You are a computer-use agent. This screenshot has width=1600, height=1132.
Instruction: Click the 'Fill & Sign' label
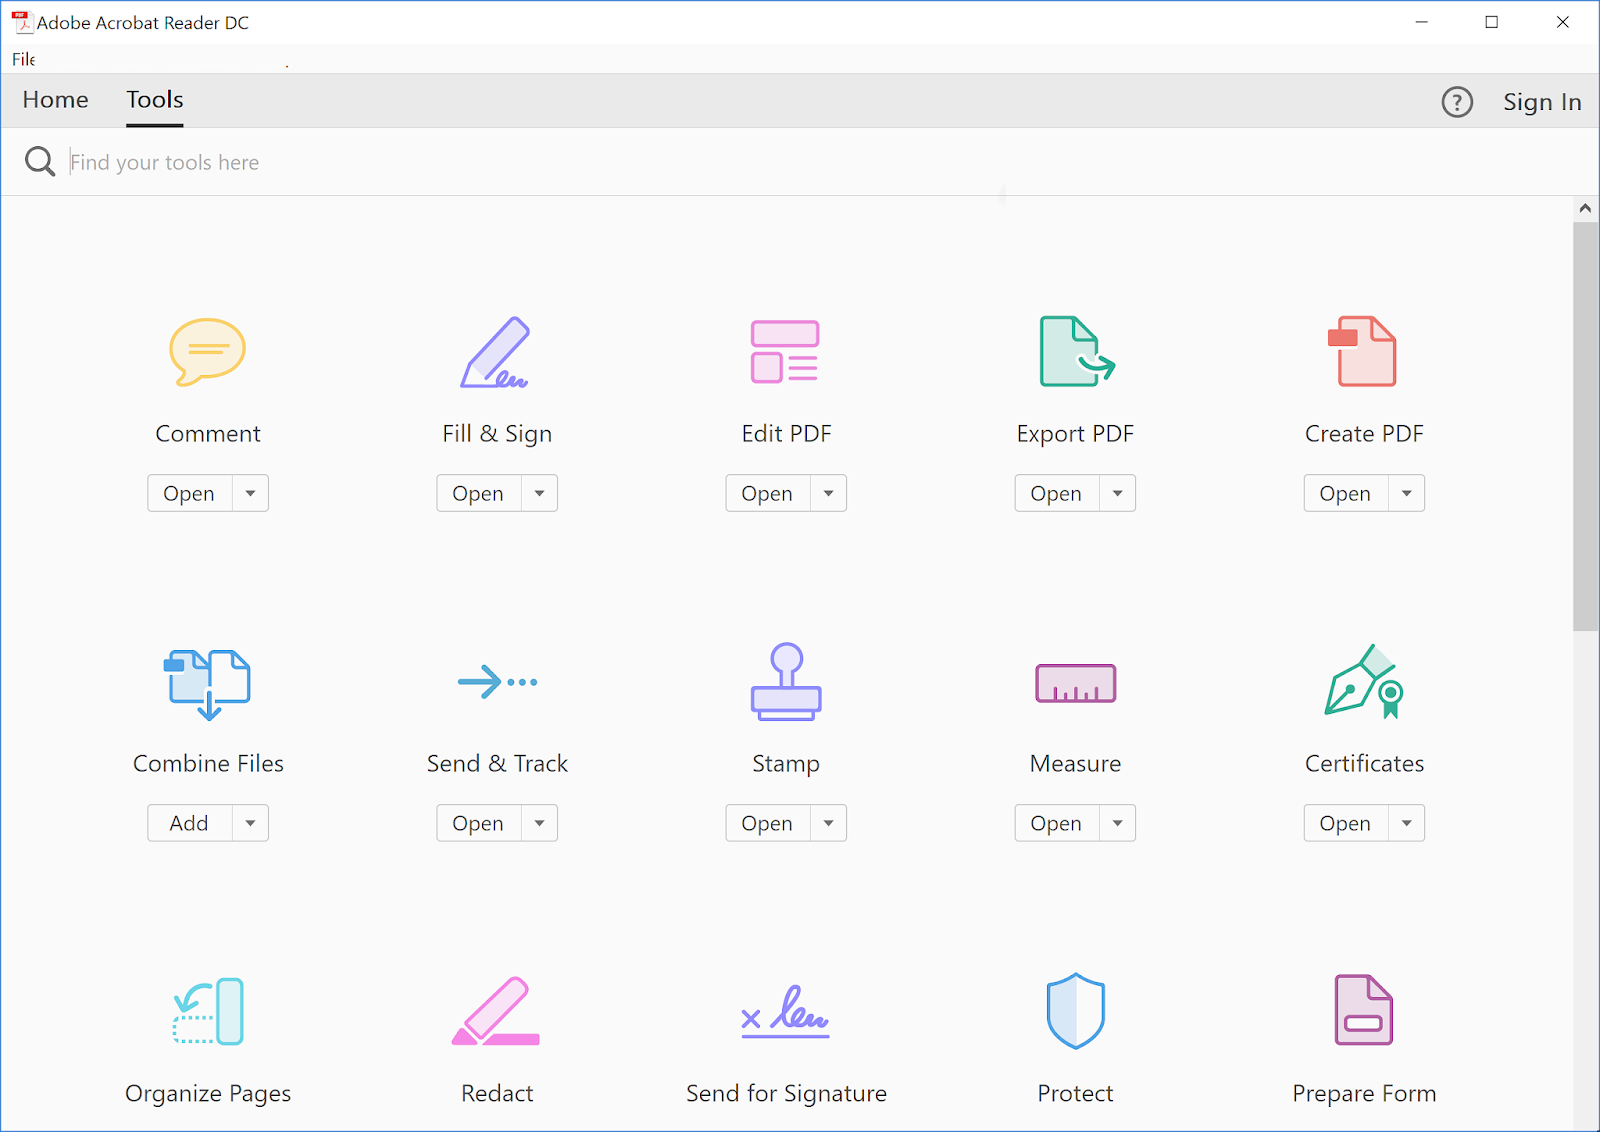coord(497,434)
